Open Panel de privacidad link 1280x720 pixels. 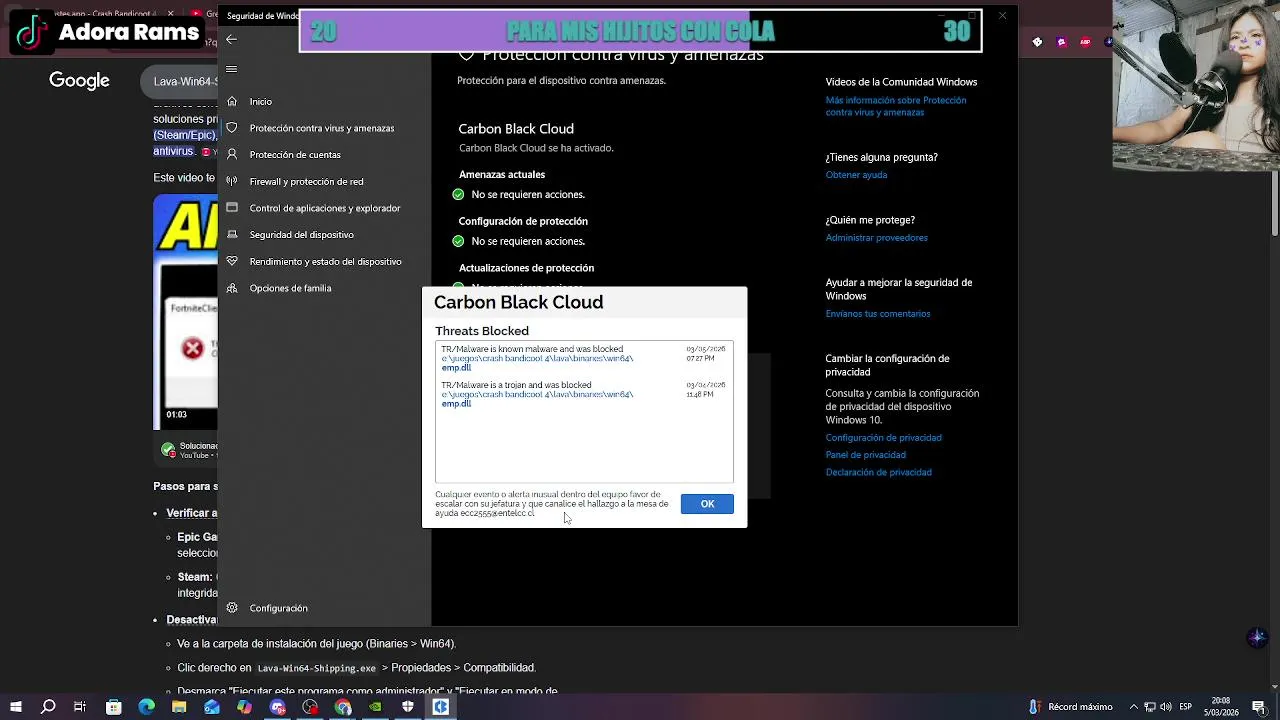(x=865, y=455)
